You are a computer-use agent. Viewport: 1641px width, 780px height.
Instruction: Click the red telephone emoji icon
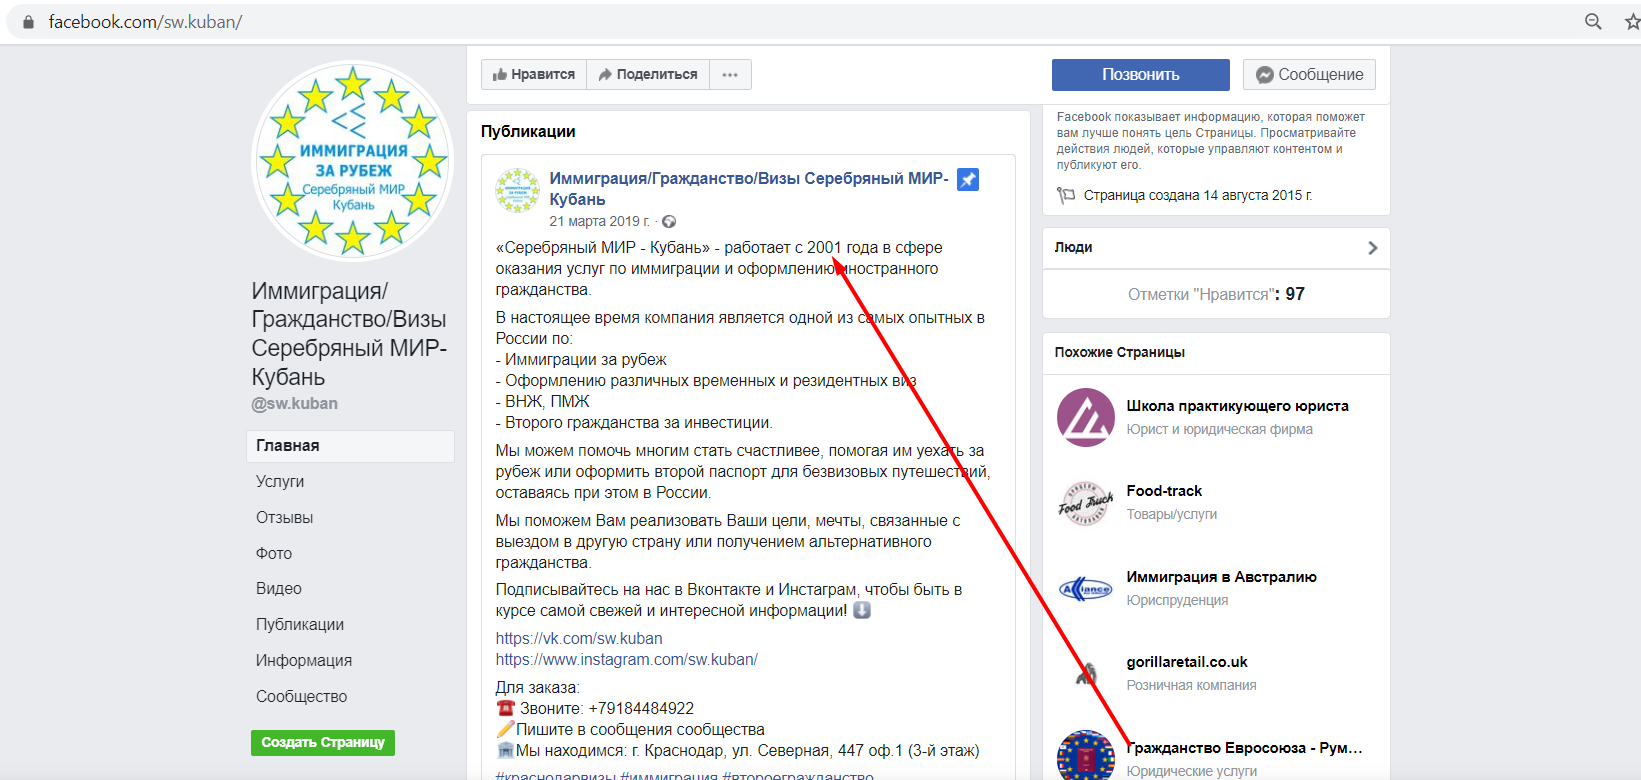click(x=505, y=708)
